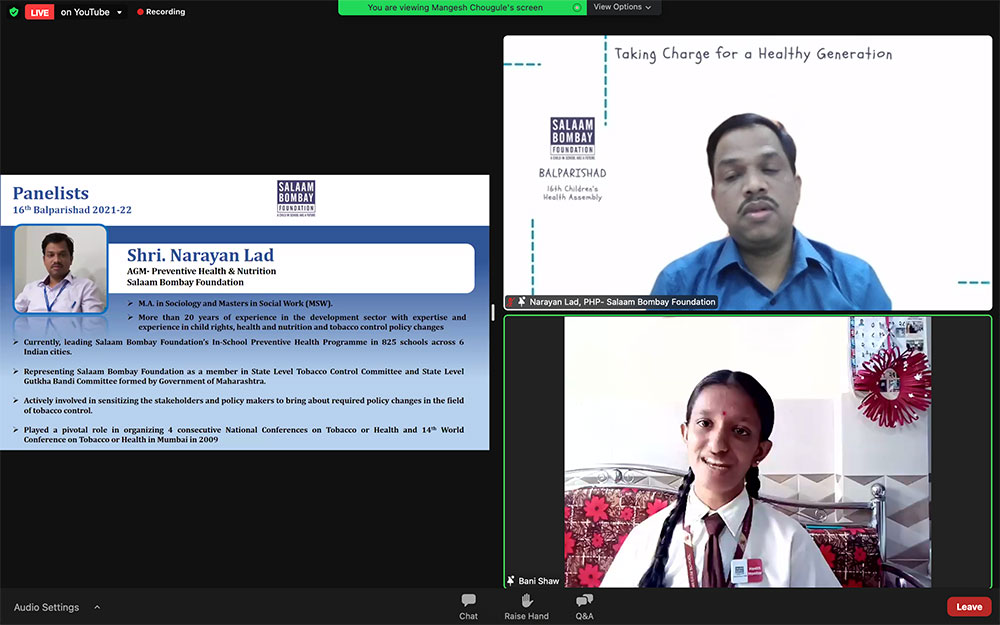Viewport: 1000px width, 625px height.
Task: Click the green screen-viewing banner text
Action: point(455,8)
